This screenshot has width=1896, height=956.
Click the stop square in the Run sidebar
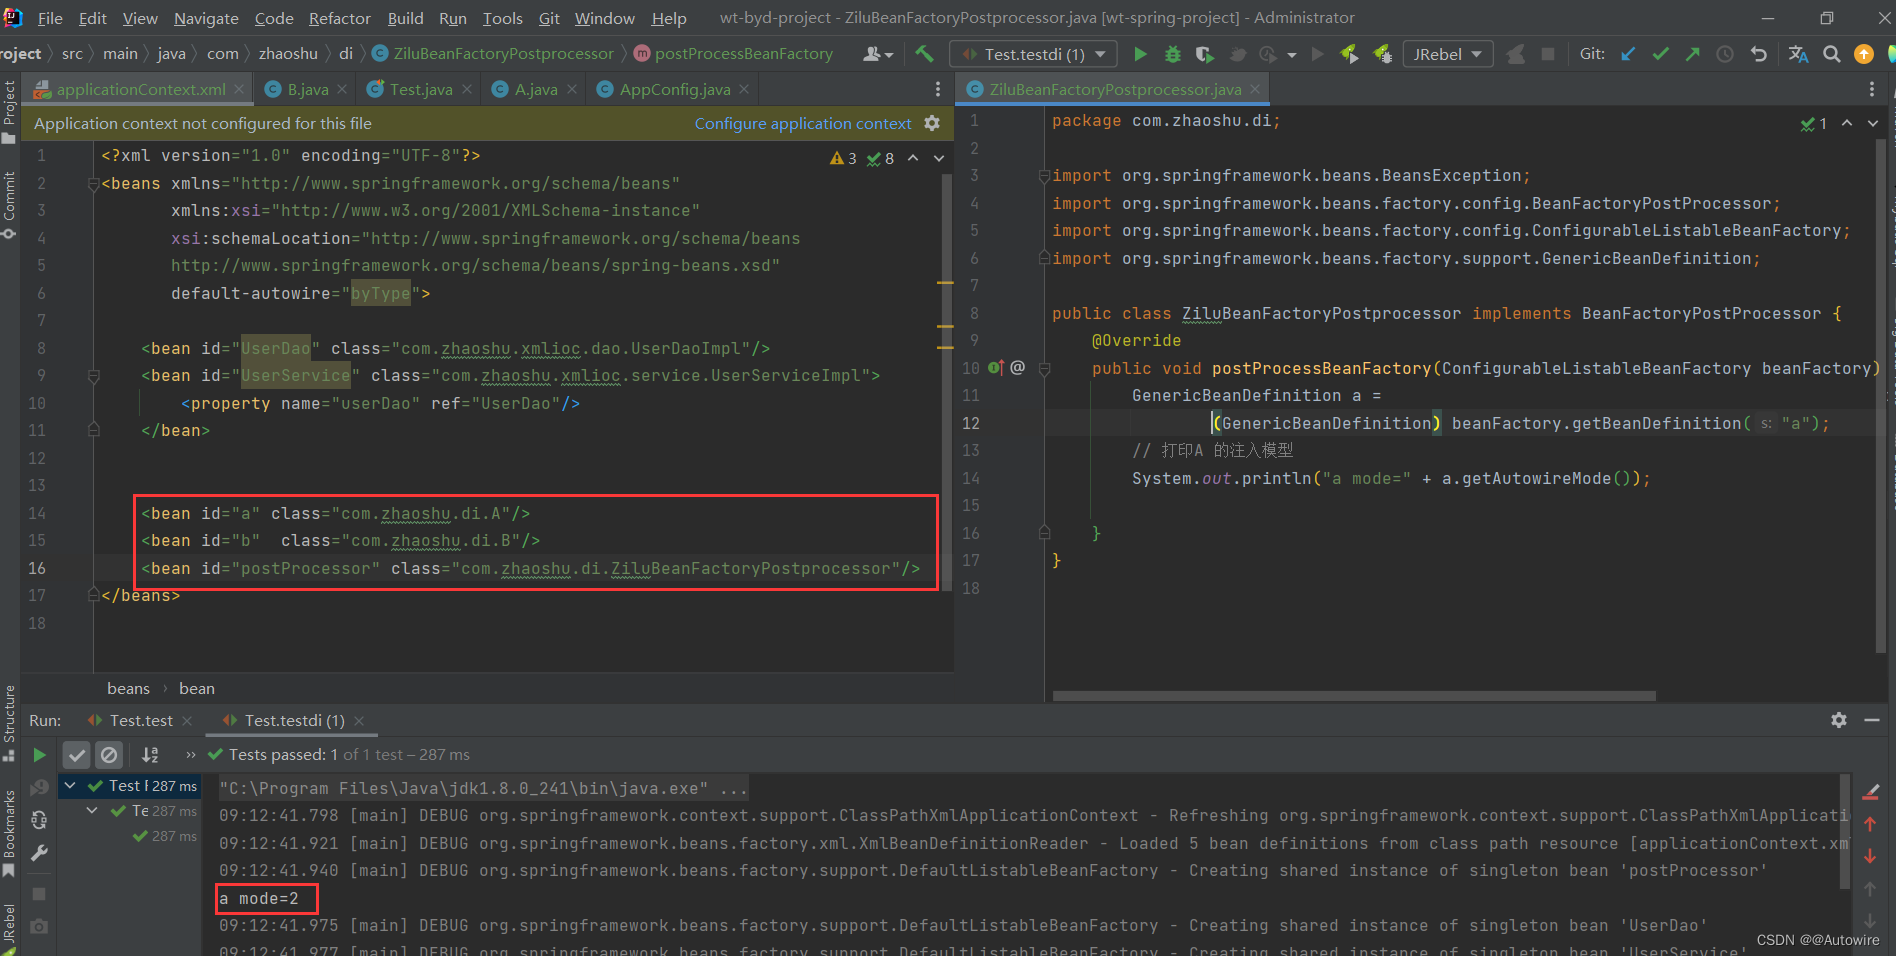tap(39, 893)
